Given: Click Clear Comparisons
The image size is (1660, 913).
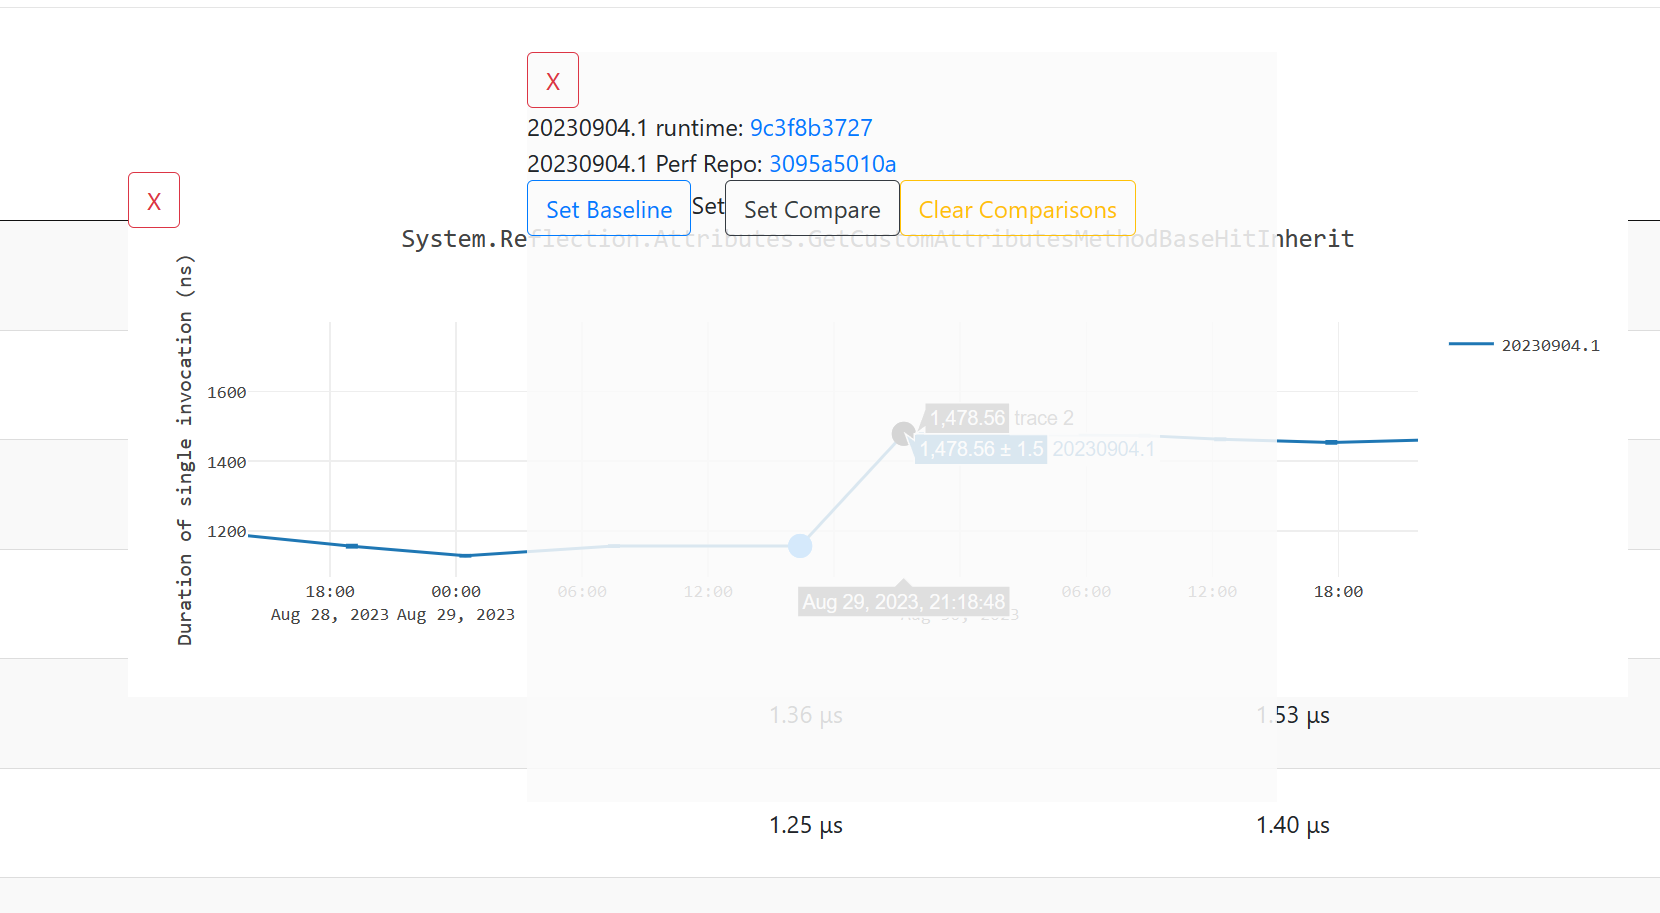Looking at the screenshot, I should point(1018,209).
